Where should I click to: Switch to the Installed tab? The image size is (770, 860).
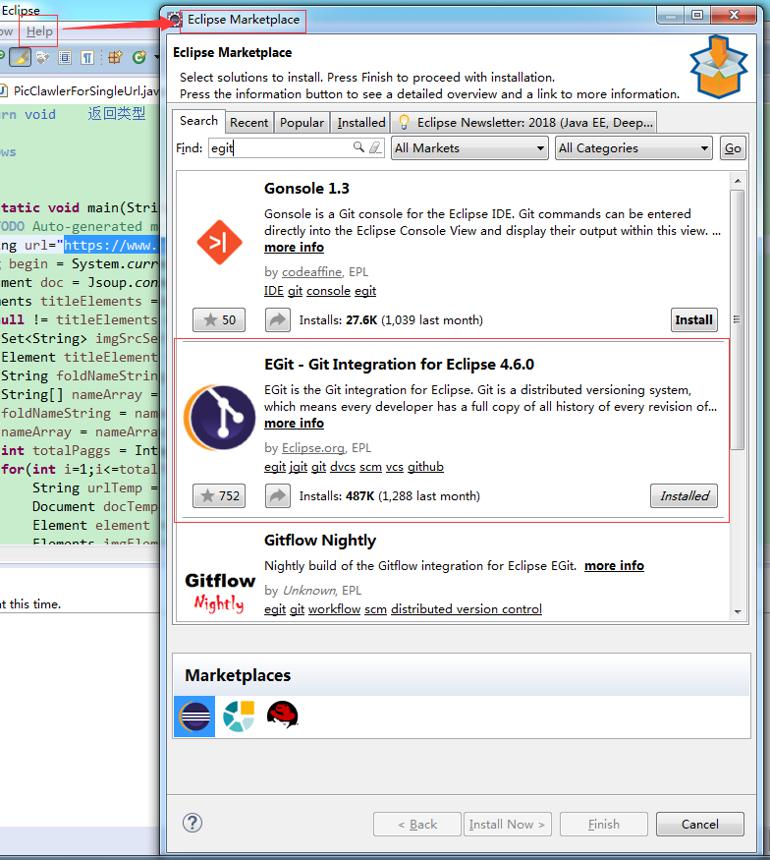pyautogui.click(x=361, y=122)
